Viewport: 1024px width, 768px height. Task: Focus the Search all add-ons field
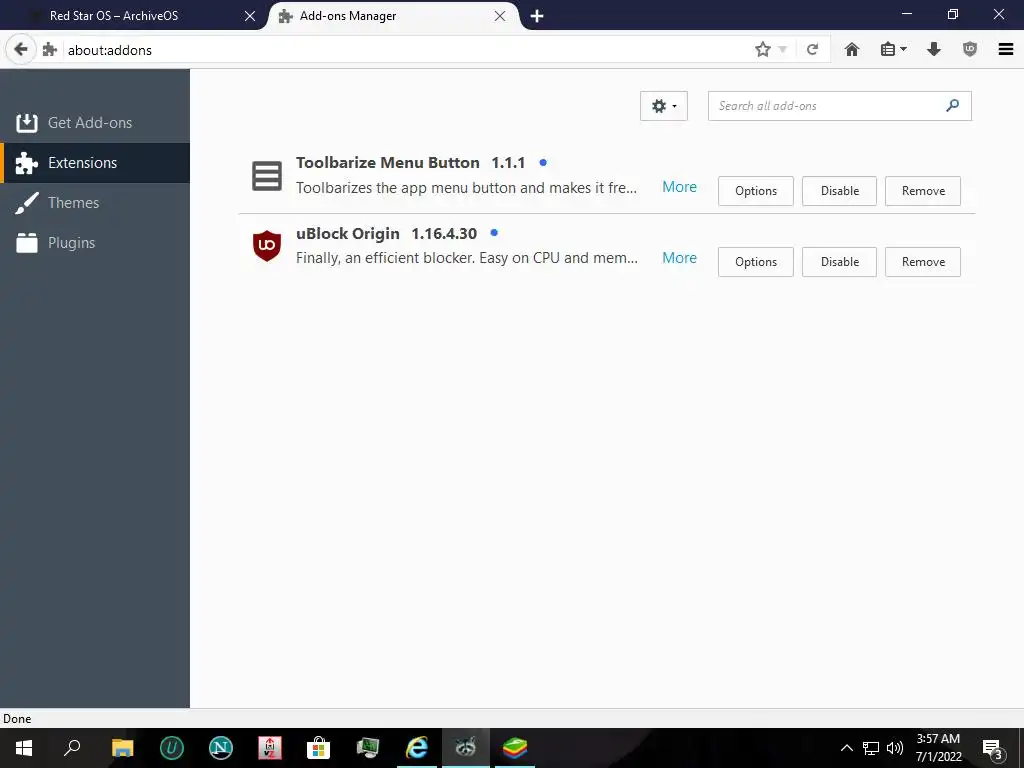coord(839,106)
